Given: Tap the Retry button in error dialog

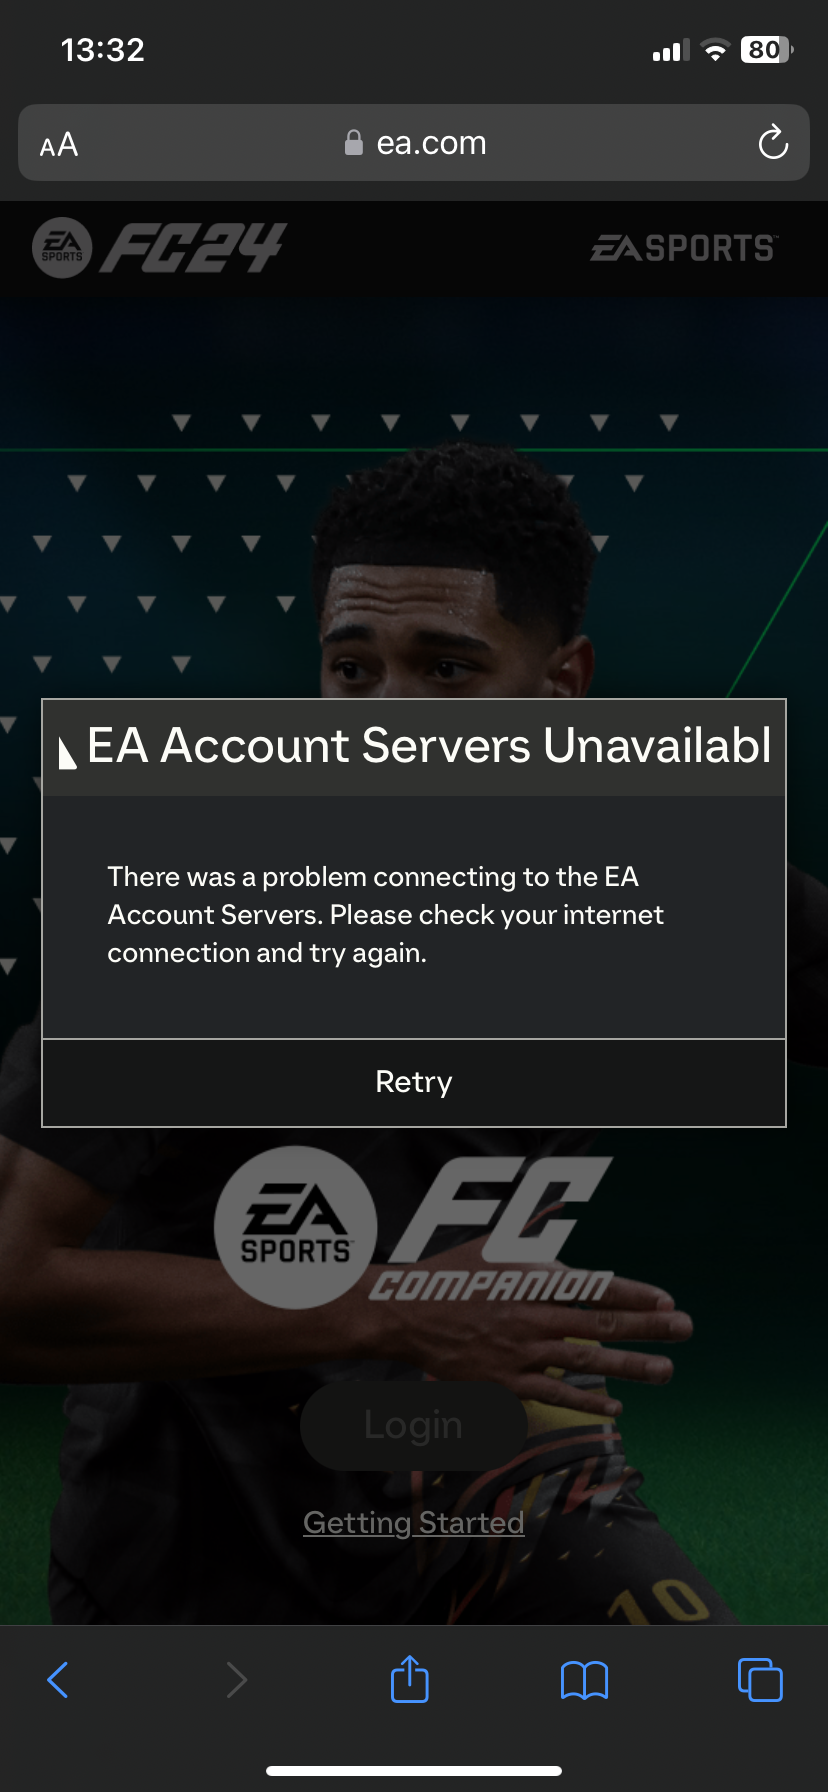Looking at the screenshot, I should click(414, 1082).
